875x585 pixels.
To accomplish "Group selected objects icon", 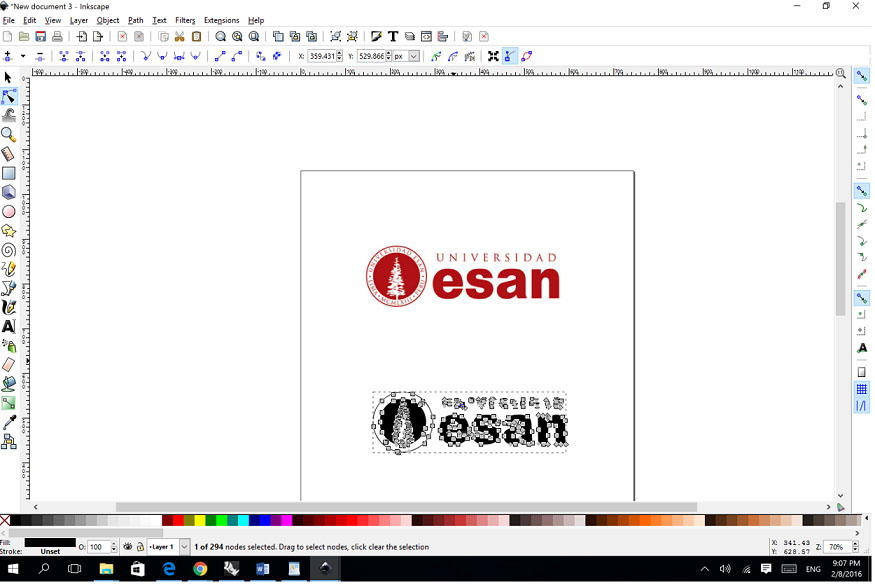I will pos(335,37).
